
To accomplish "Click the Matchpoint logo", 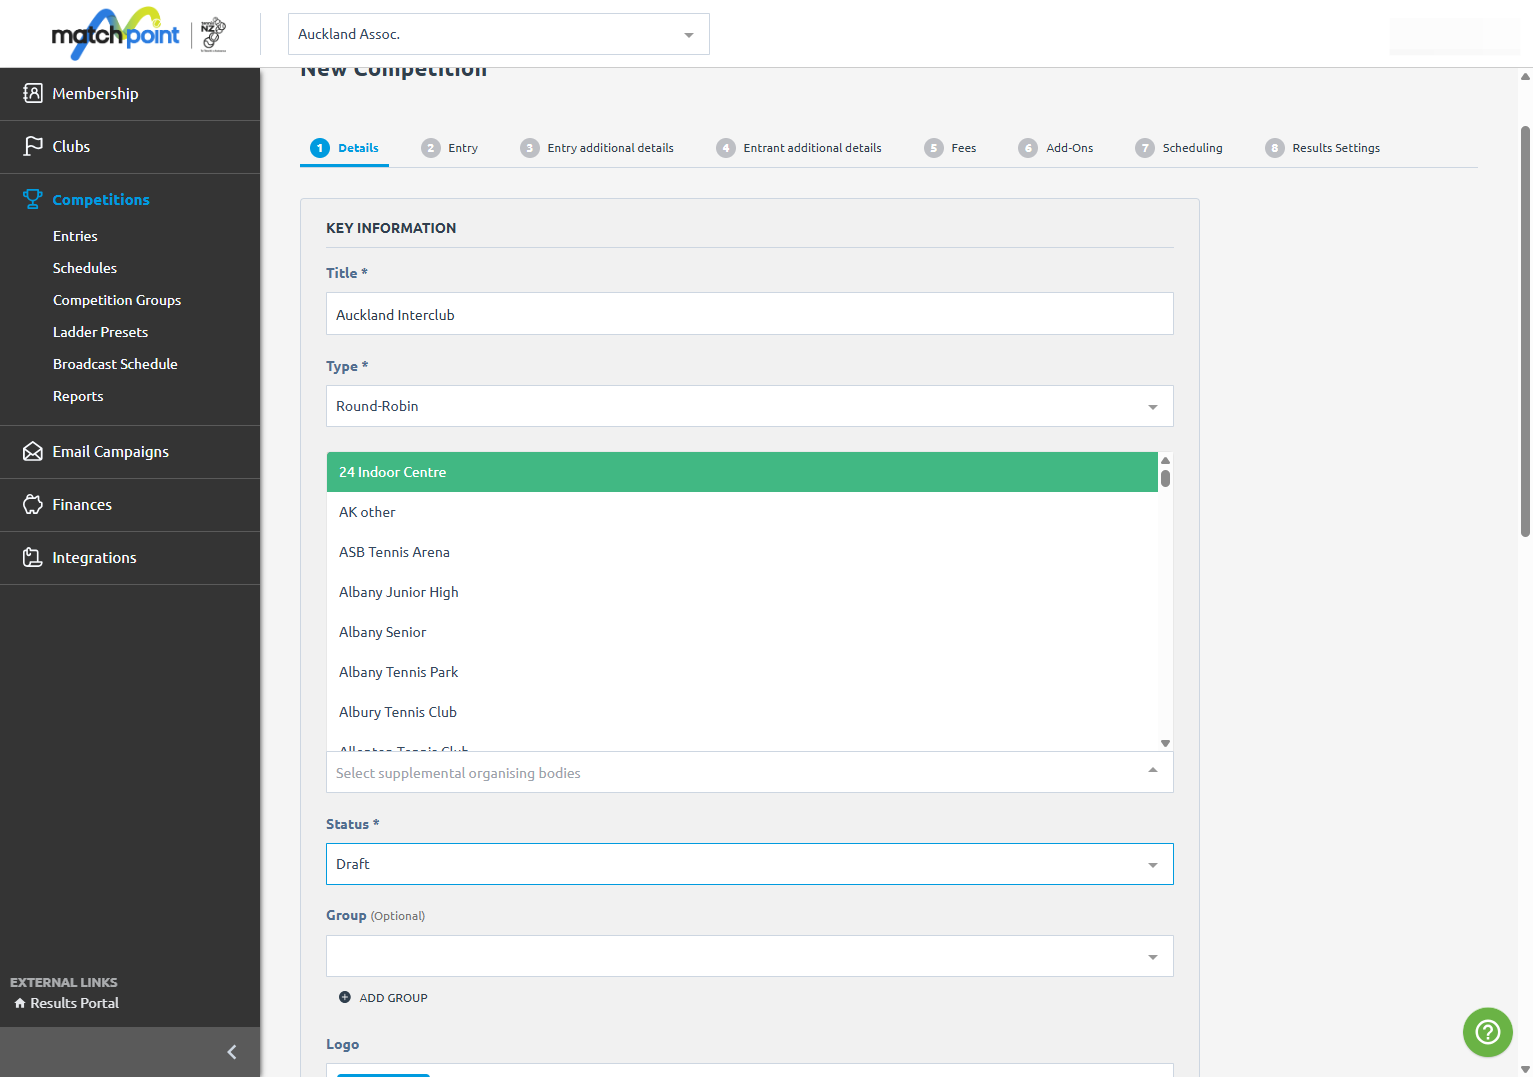I will [x=115, y=34].
